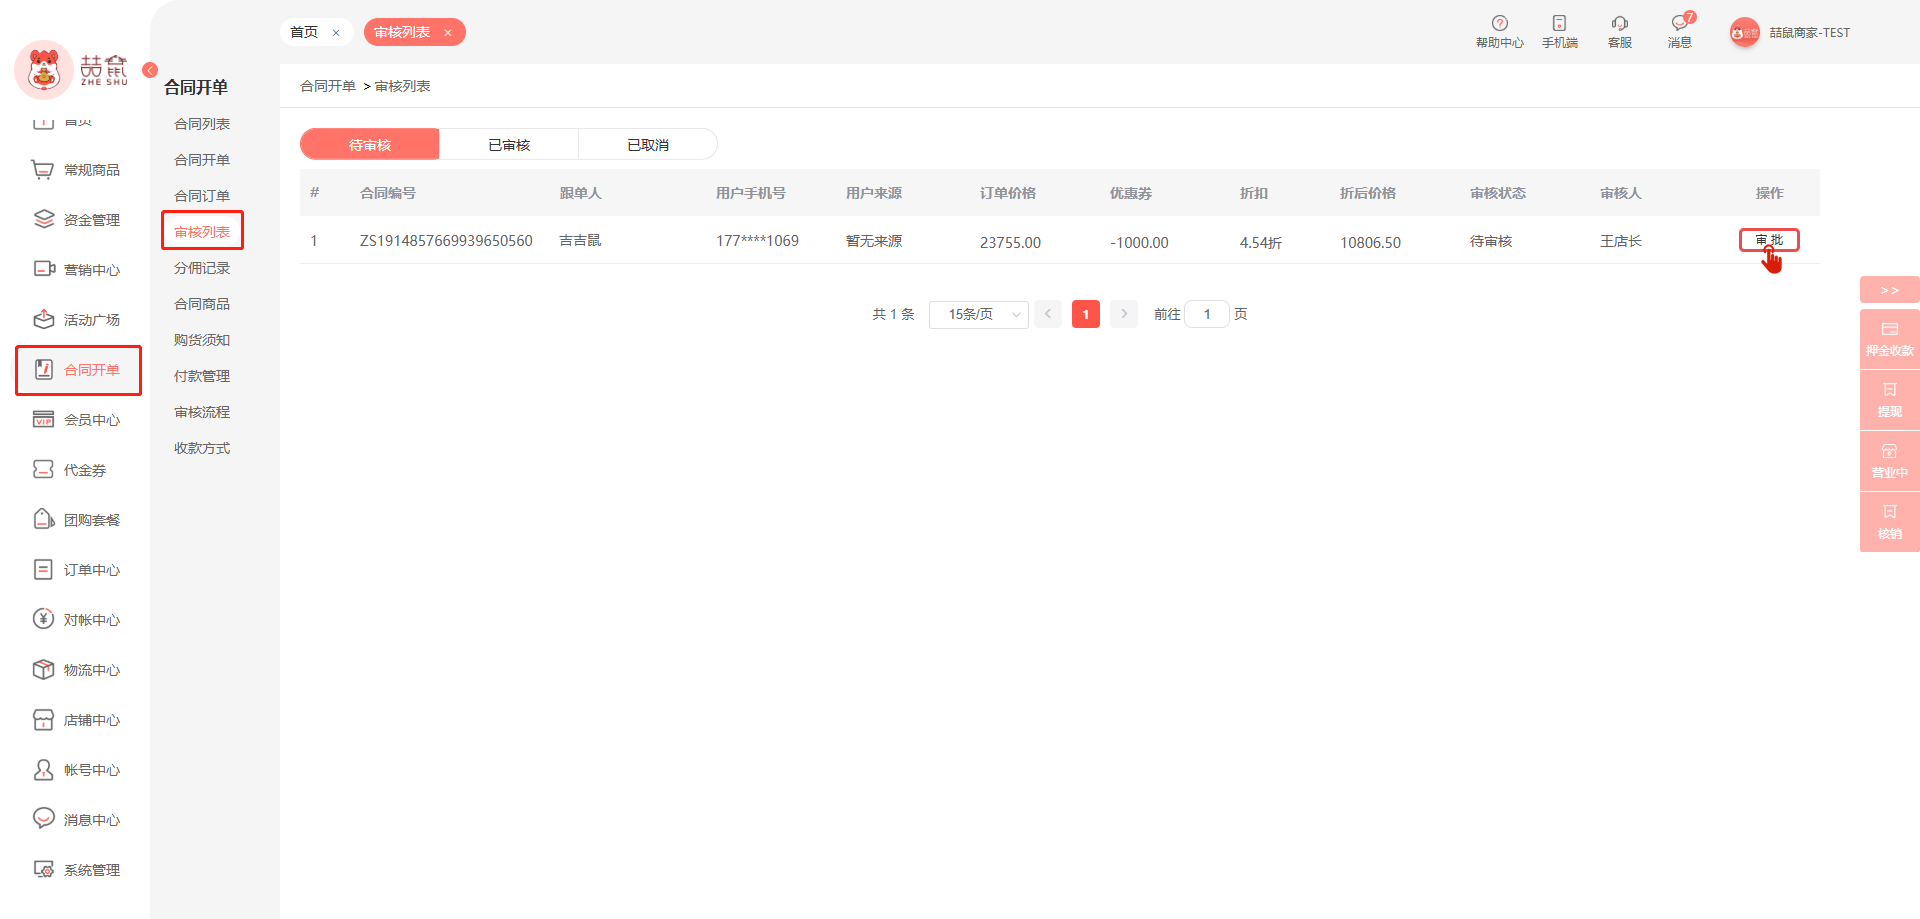Open 资金管理 via its stacked layers icon
Viewport: 1920px width, 919px height.
[43, 220]
